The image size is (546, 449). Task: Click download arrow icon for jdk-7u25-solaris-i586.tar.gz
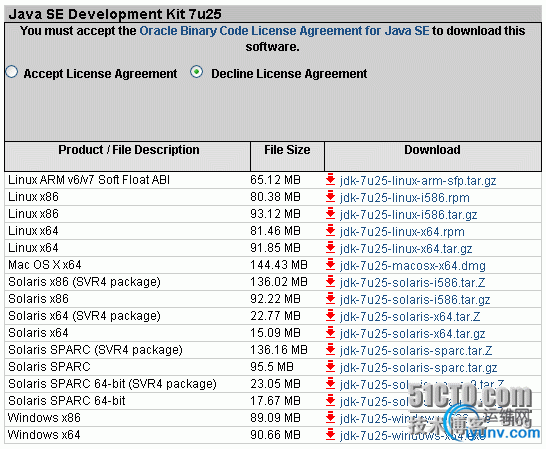click(x=330, y=299)
